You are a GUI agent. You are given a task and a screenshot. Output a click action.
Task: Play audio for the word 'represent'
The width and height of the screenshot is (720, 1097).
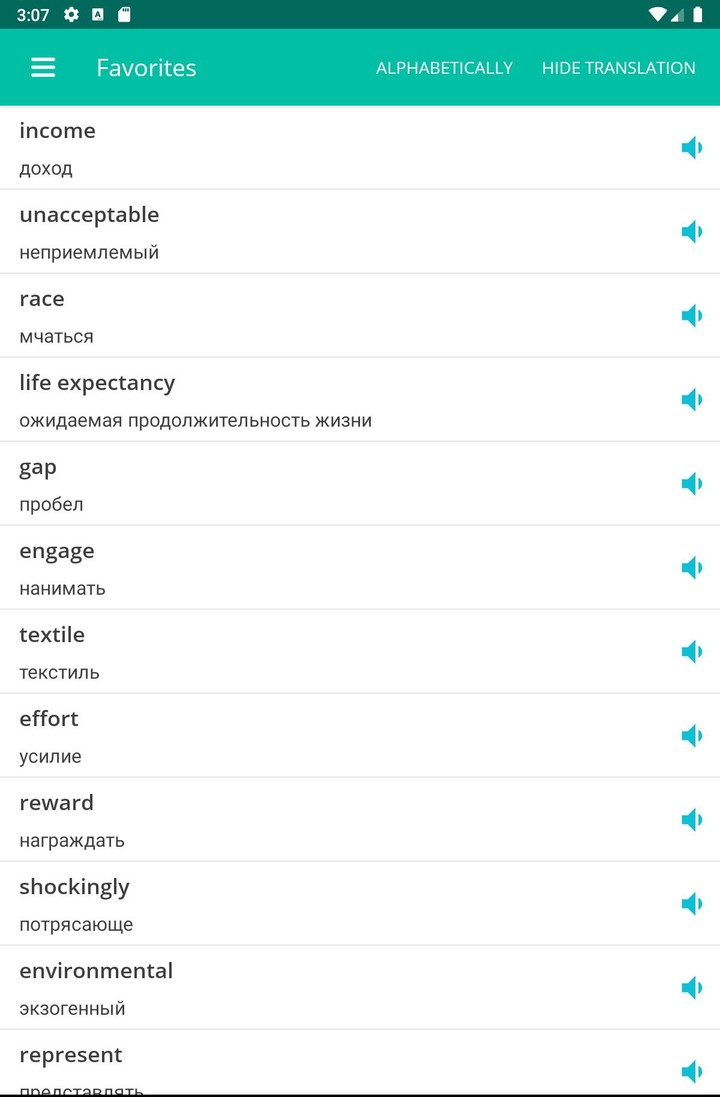coord(691,1072)
